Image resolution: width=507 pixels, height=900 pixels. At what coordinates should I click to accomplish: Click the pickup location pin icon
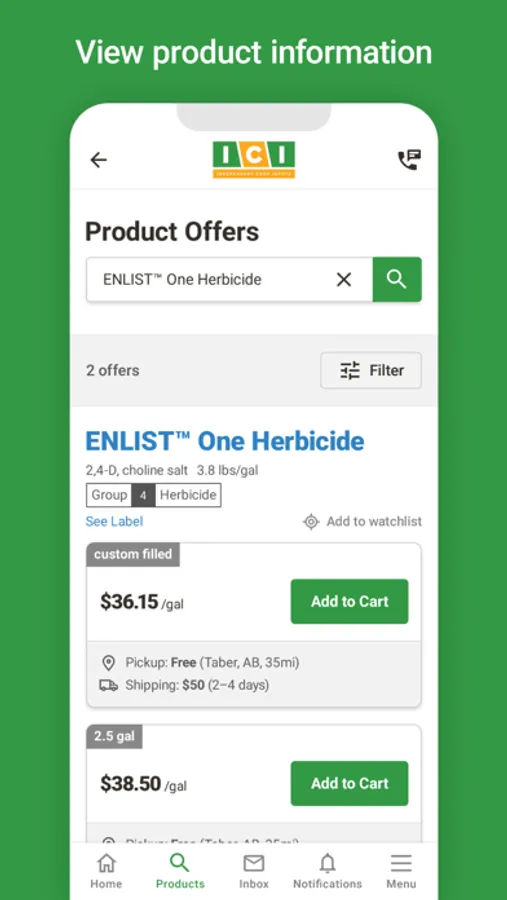[109, 663]
